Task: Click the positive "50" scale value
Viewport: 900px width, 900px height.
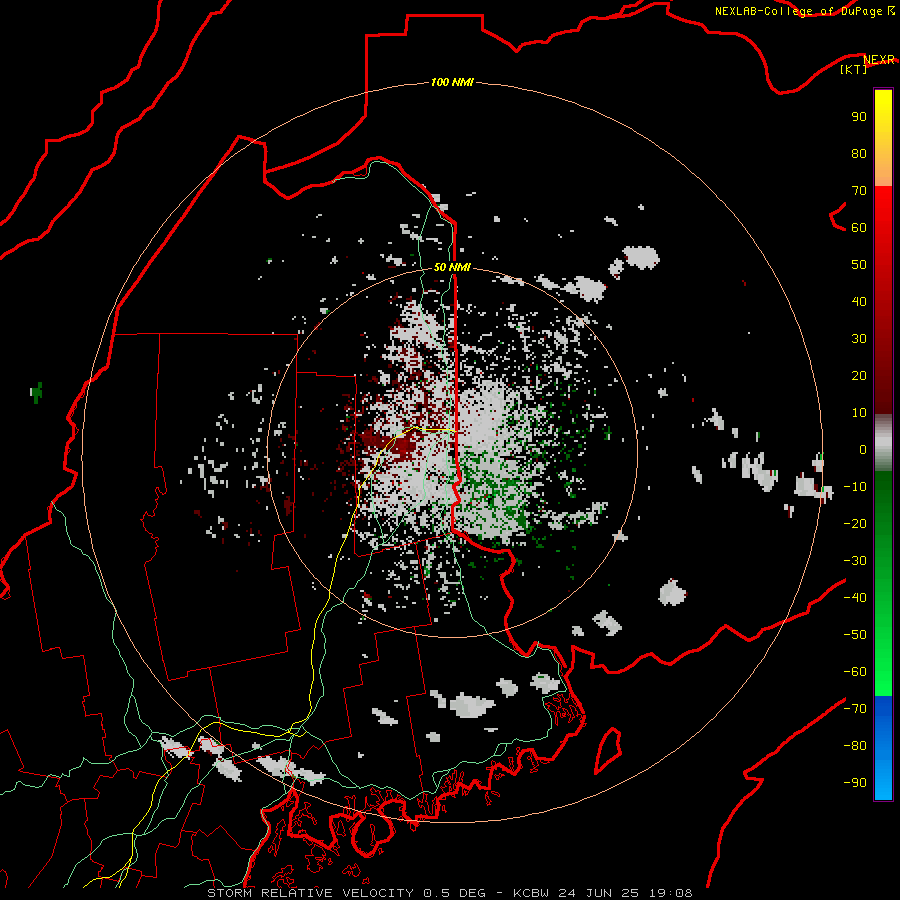Action: (x=859, y=265)
